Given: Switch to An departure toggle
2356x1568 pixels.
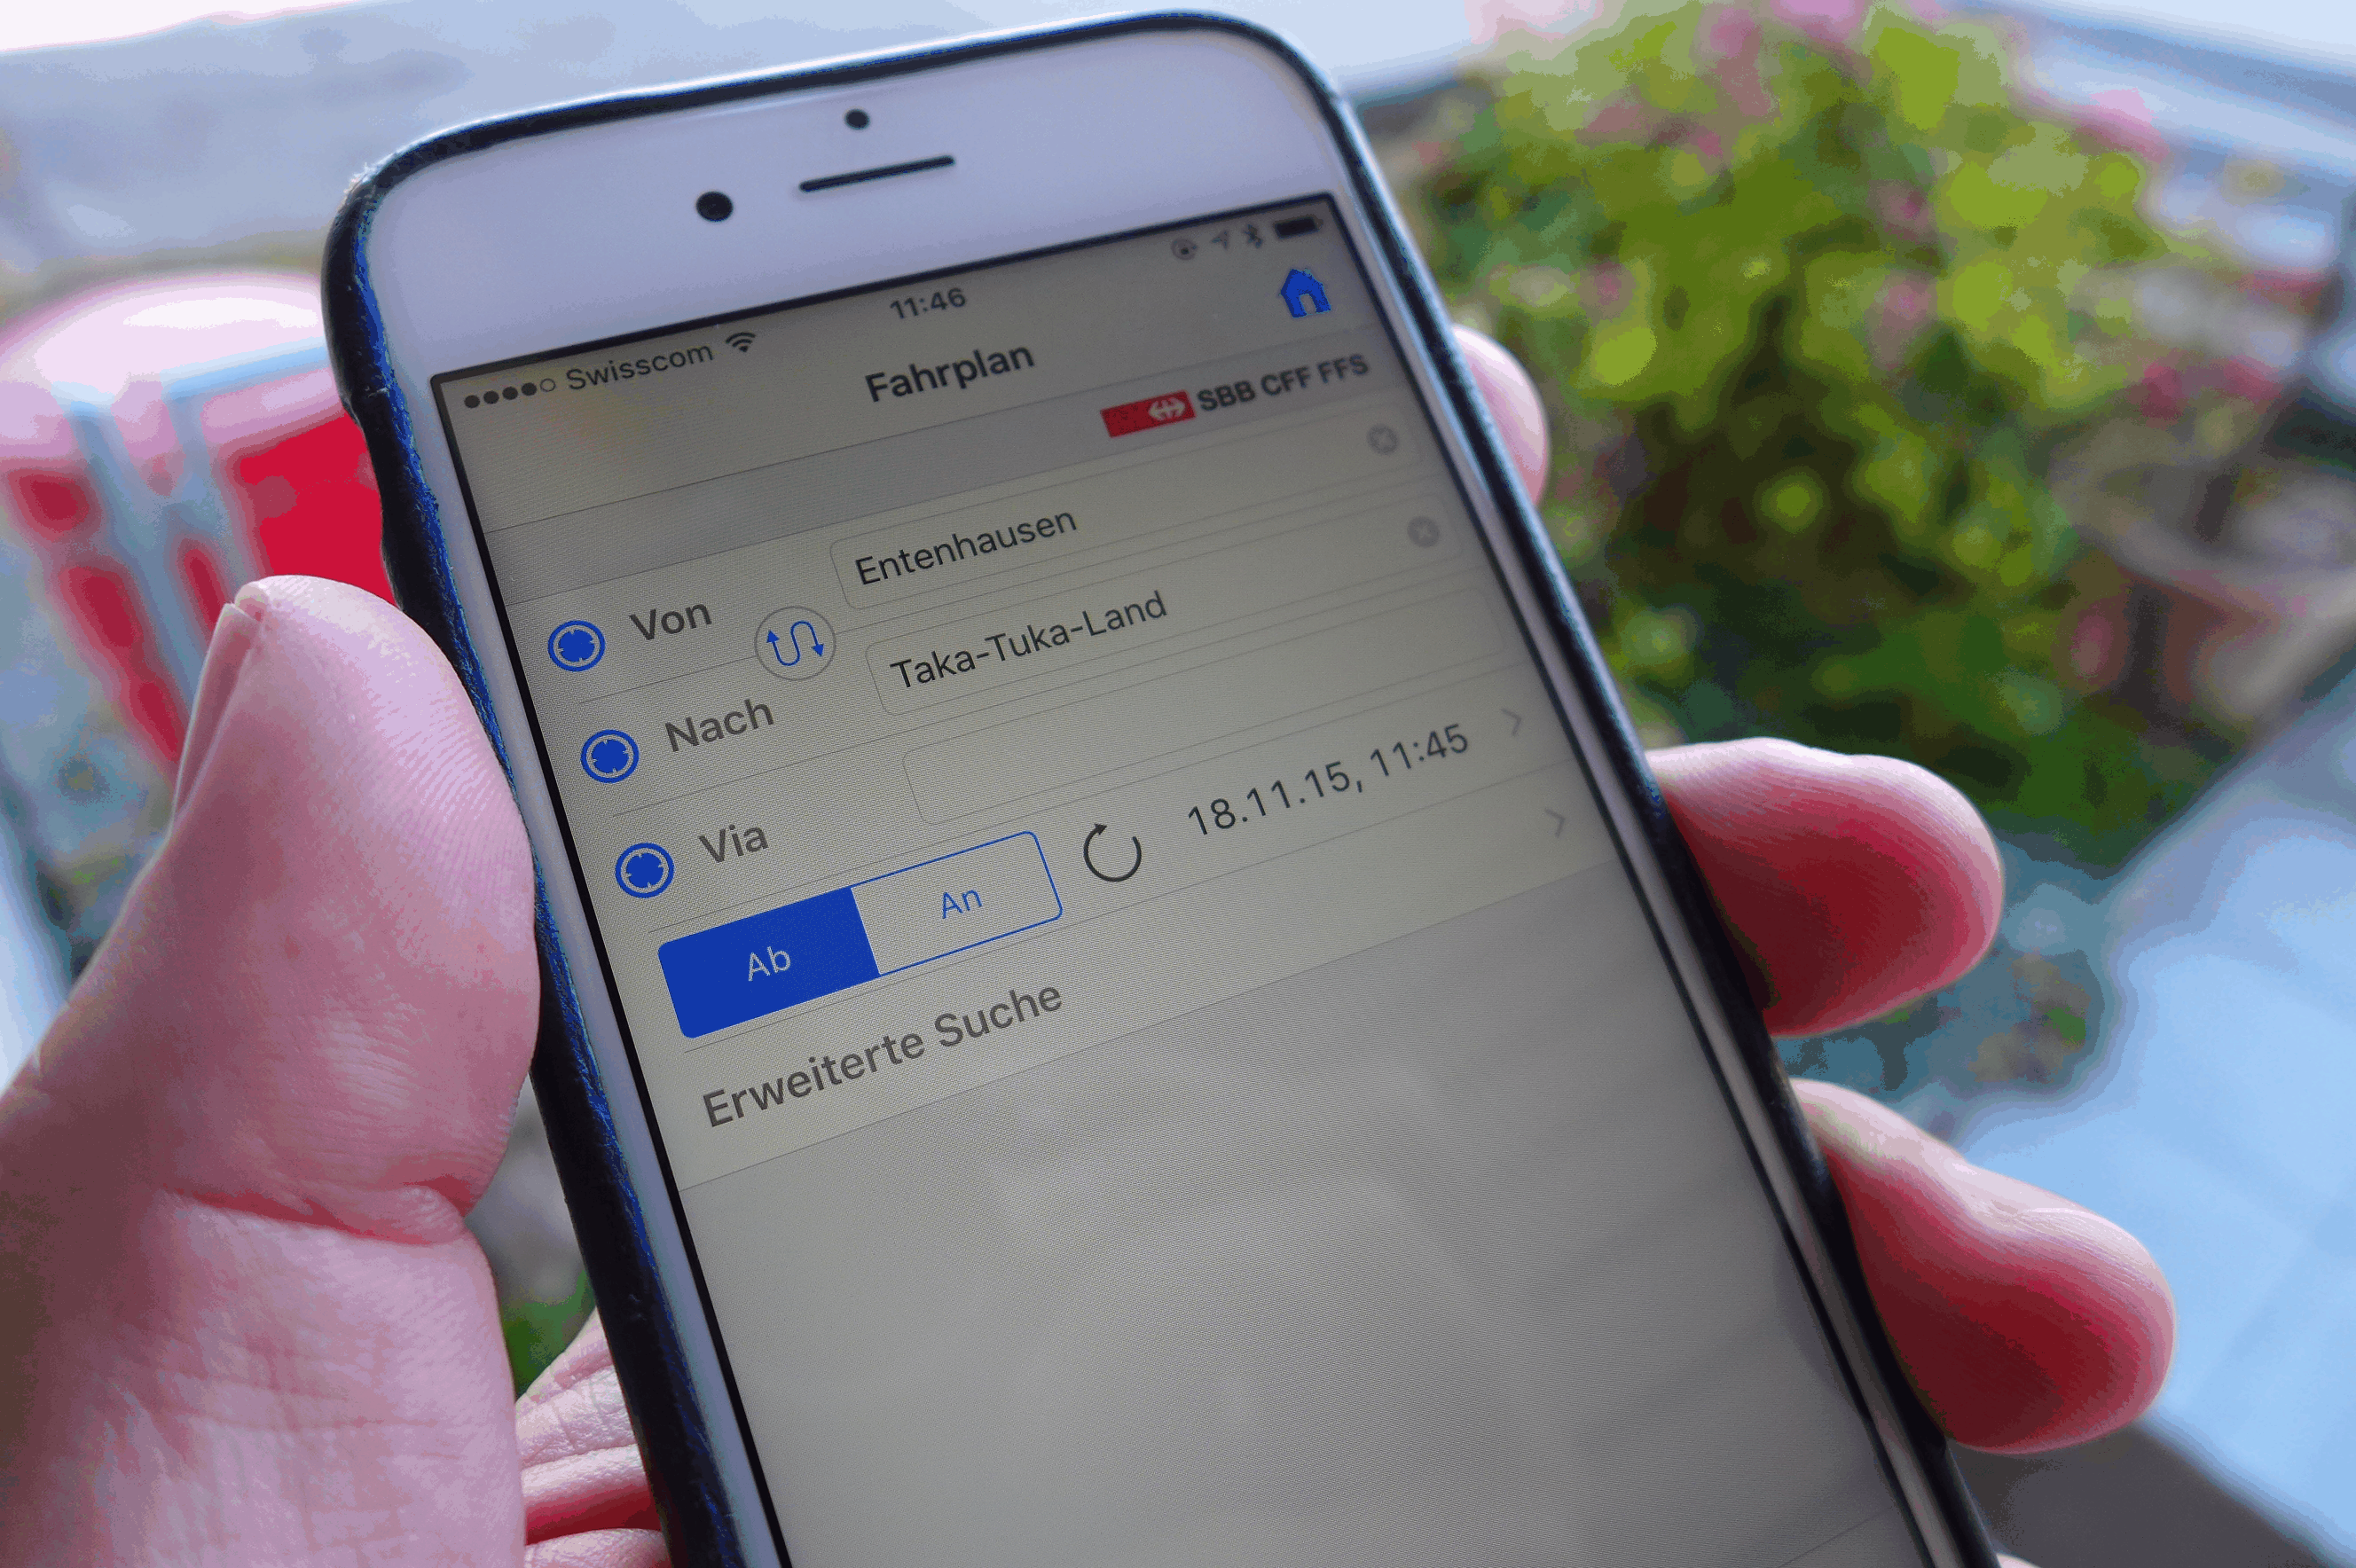Looking at the screenshot, I should (955, 908).
